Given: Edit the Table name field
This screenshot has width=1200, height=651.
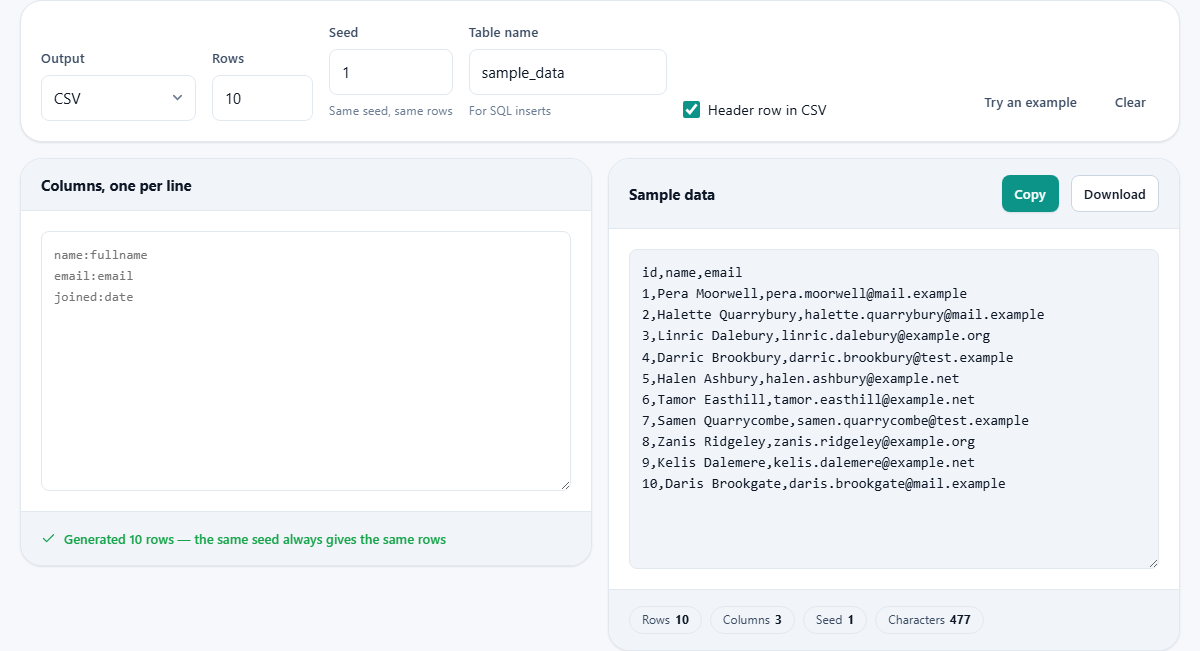Looking at the screenshot, I should tap(567, 72).
